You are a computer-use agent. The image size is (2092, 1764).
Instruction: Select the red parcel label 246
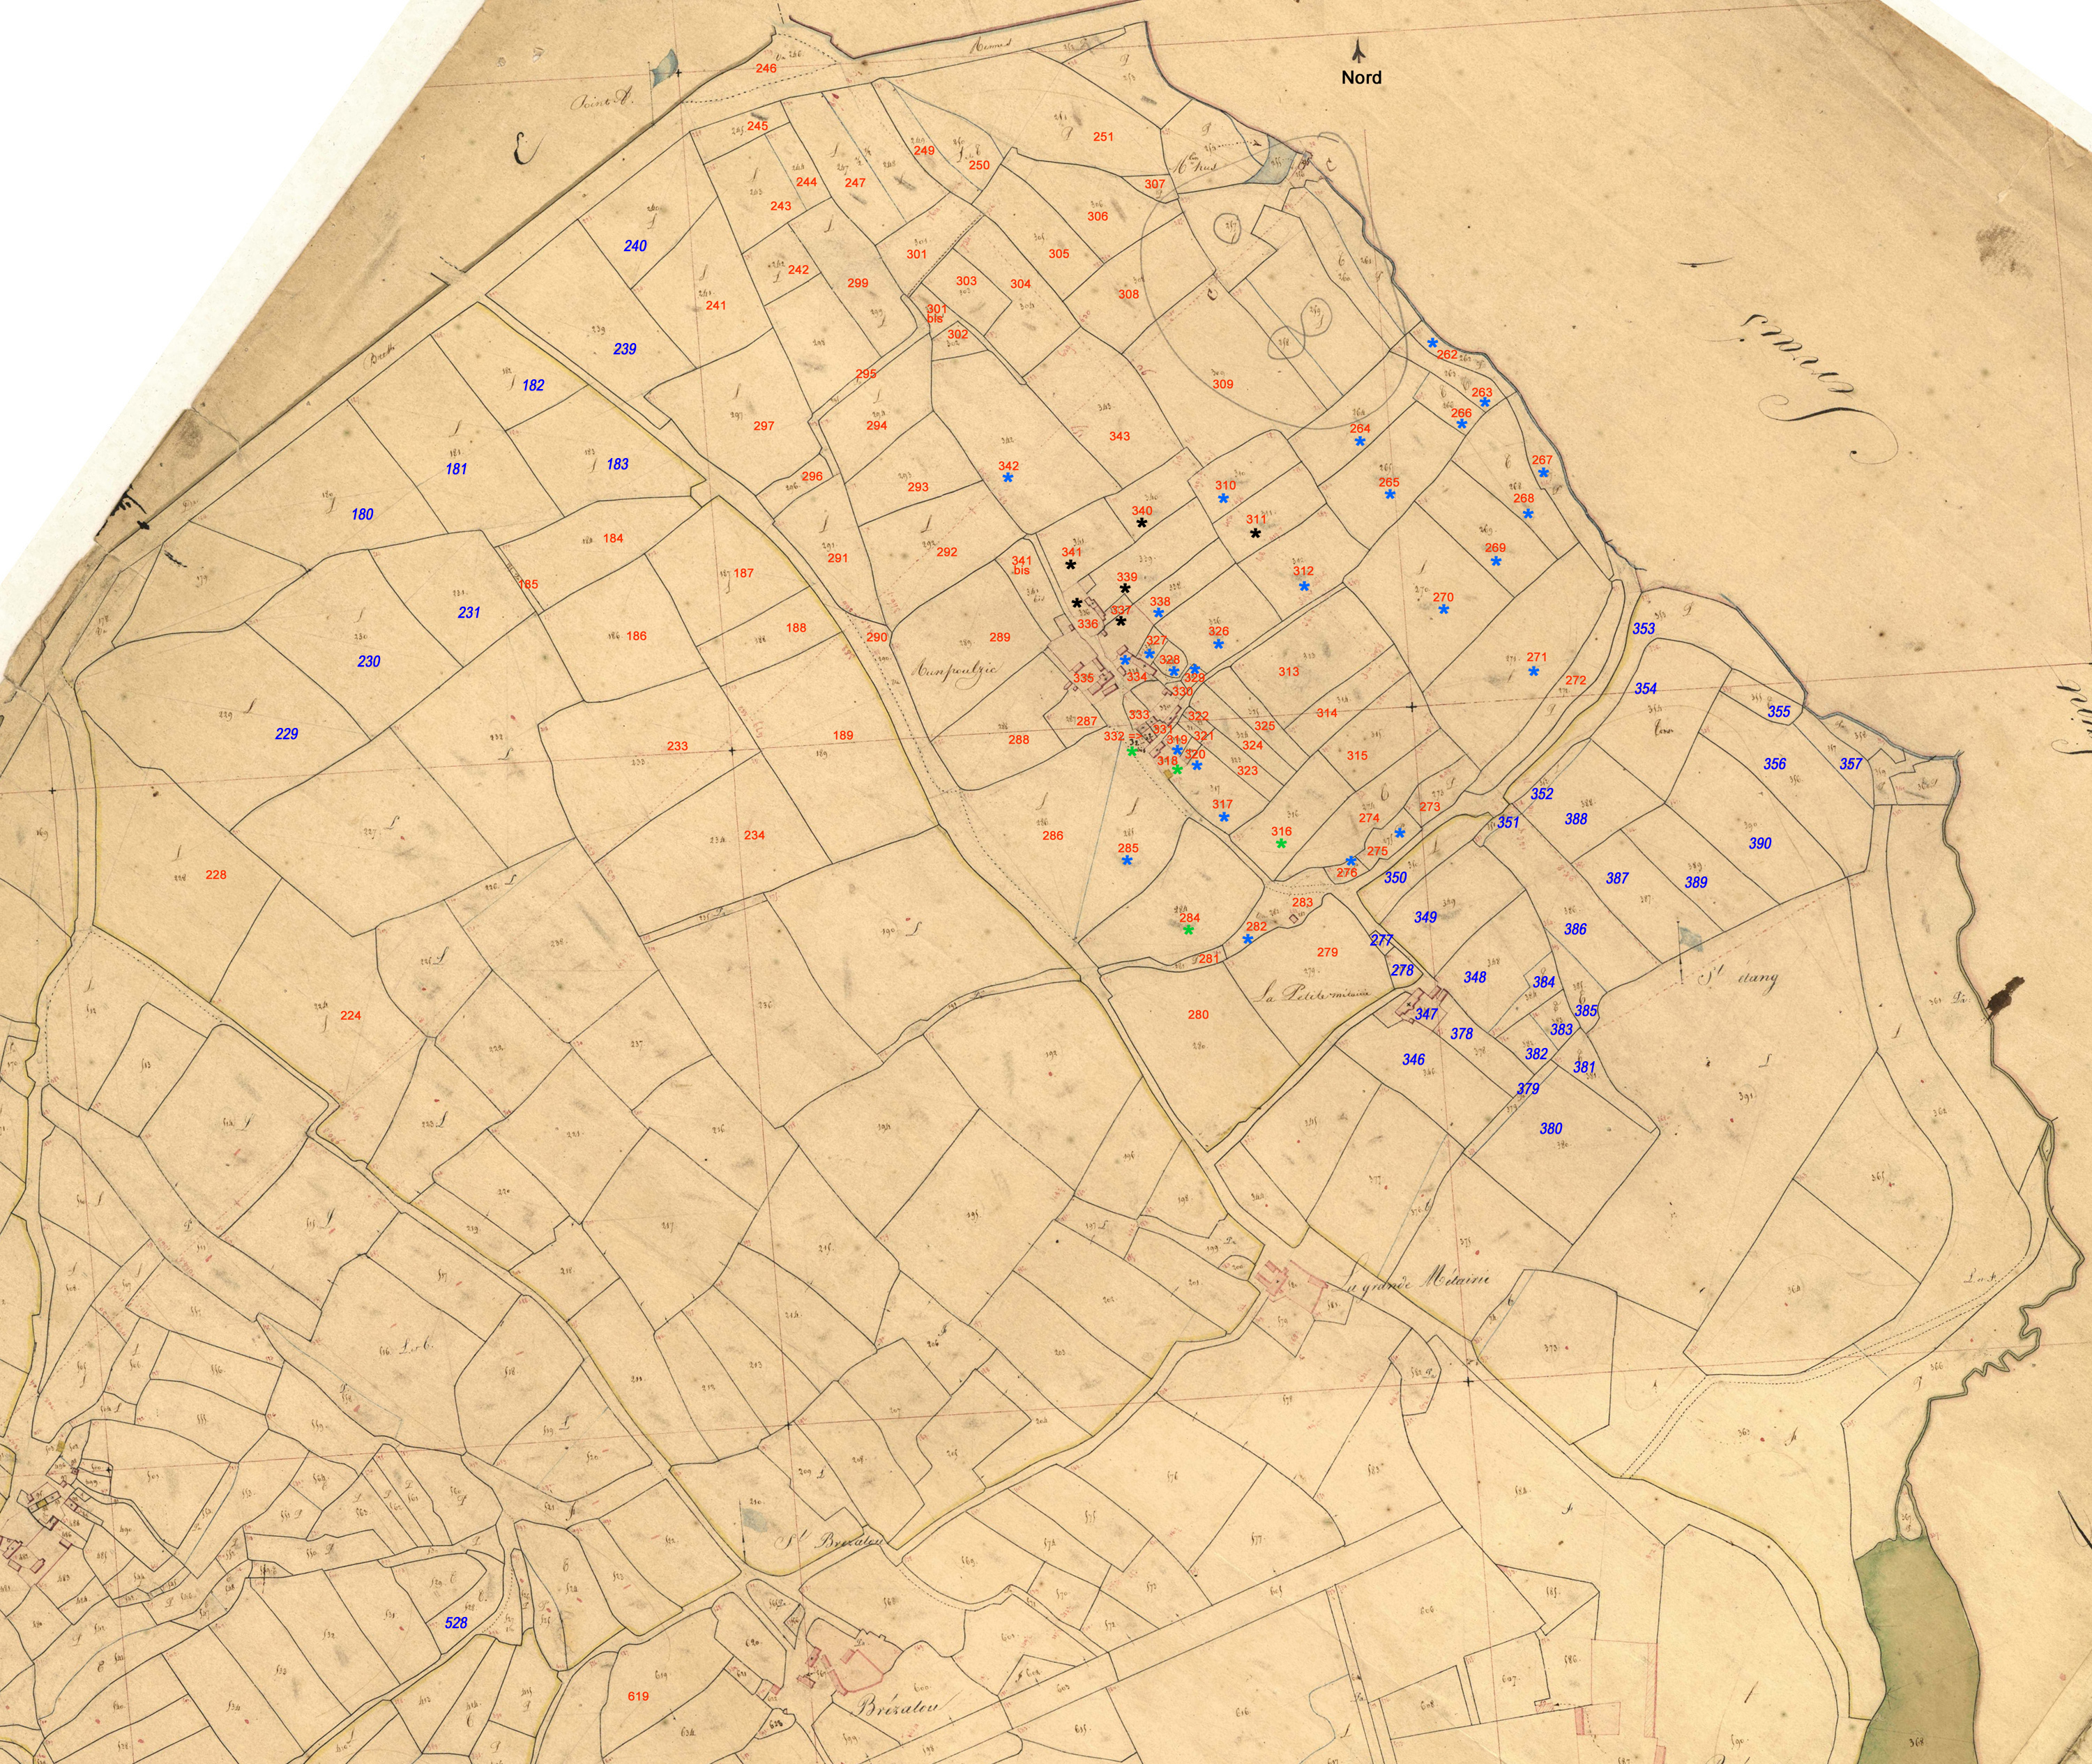[766, 69]
